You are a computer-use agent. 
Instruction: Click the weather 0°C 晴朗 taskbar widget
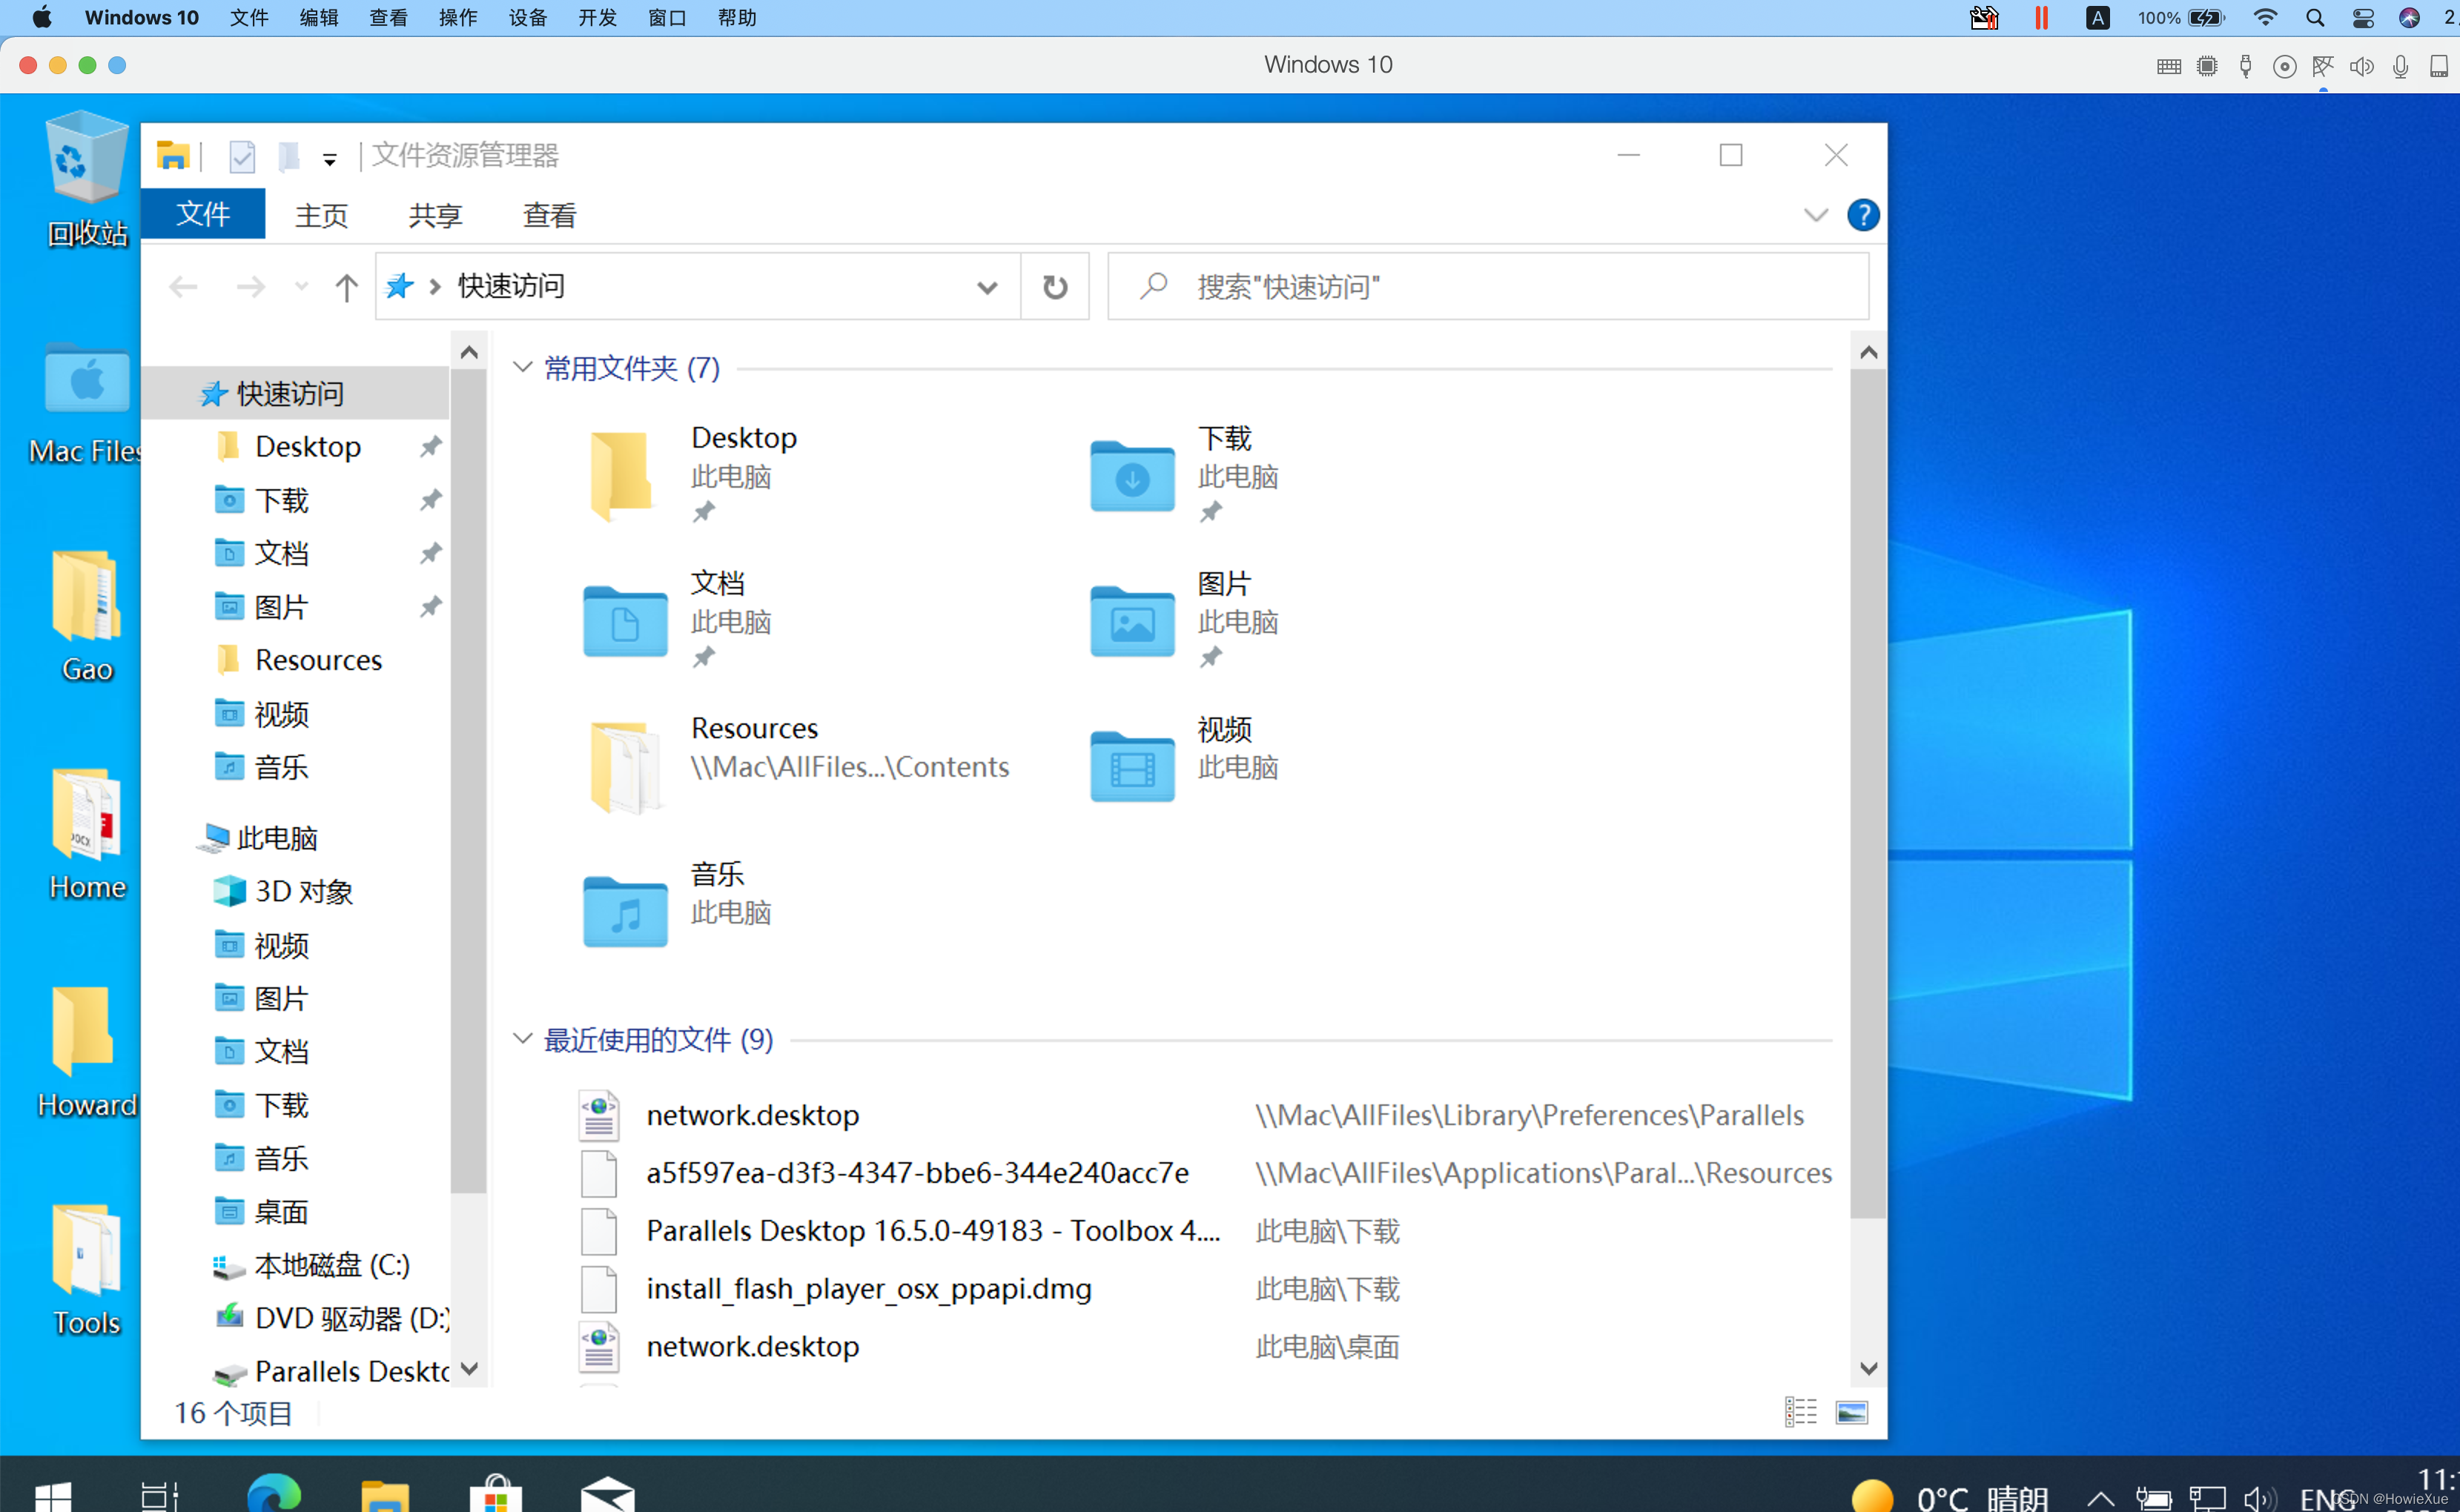click(x=1950, y=1496)
